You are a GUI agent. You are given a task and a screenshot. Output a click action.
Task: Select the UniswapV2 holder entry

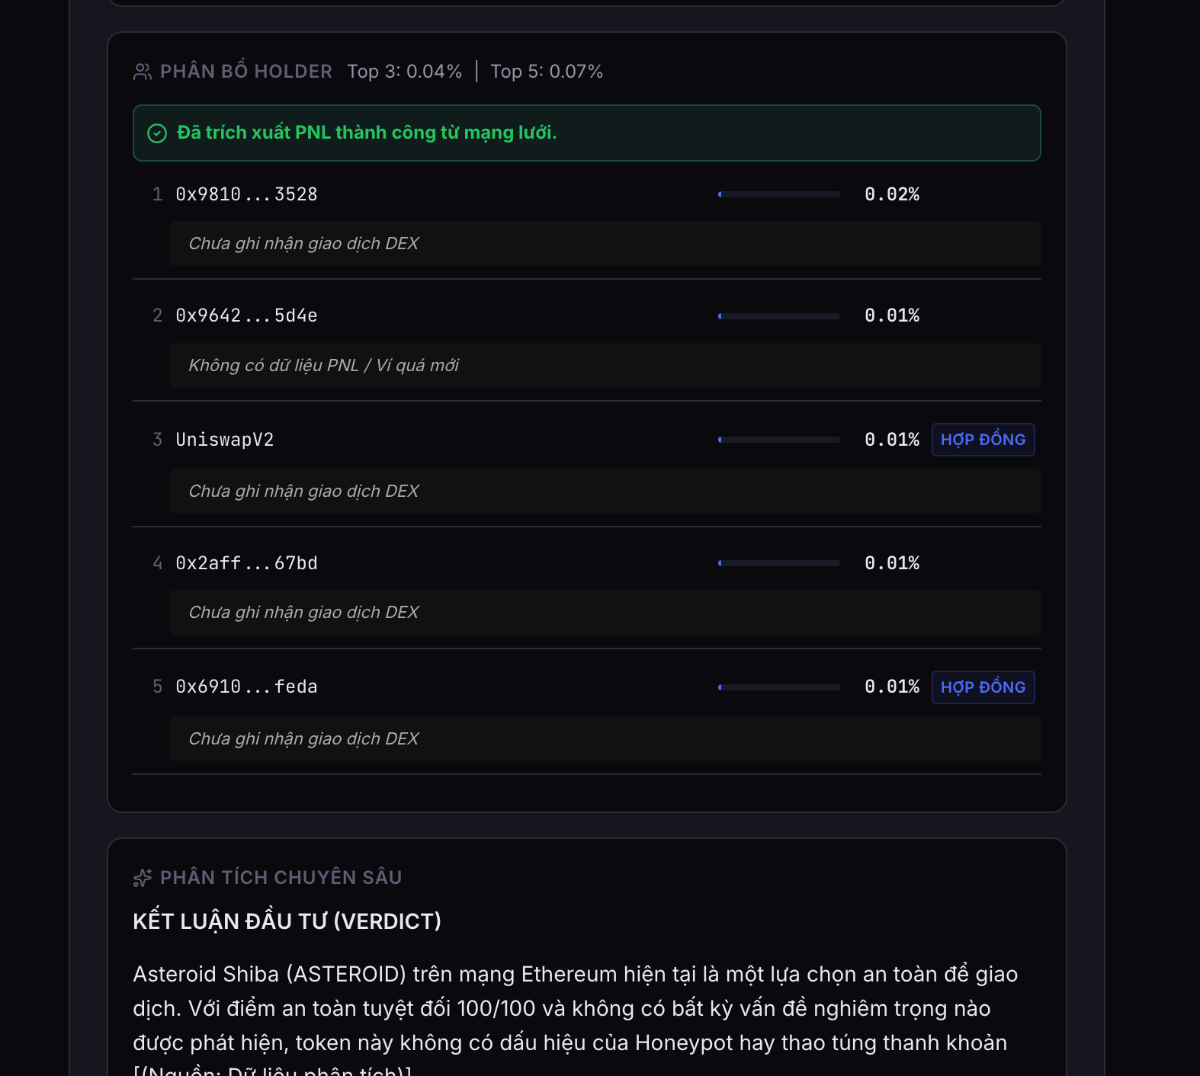tap(225, 440)
